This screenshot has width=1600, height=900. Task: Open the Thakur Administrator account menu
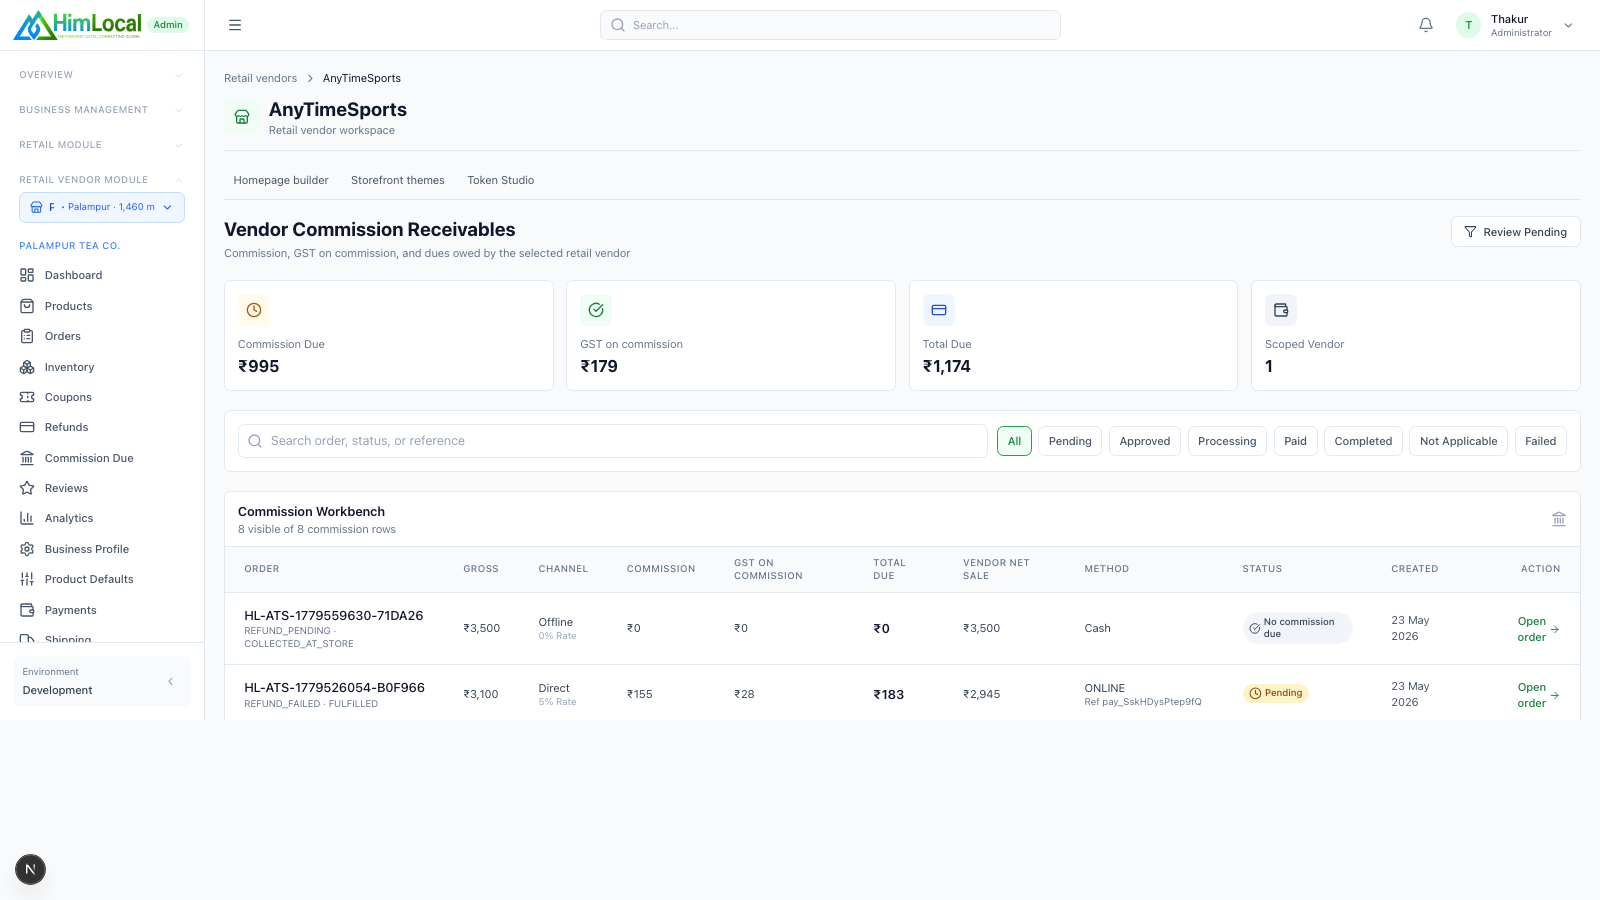point(1514,25)
